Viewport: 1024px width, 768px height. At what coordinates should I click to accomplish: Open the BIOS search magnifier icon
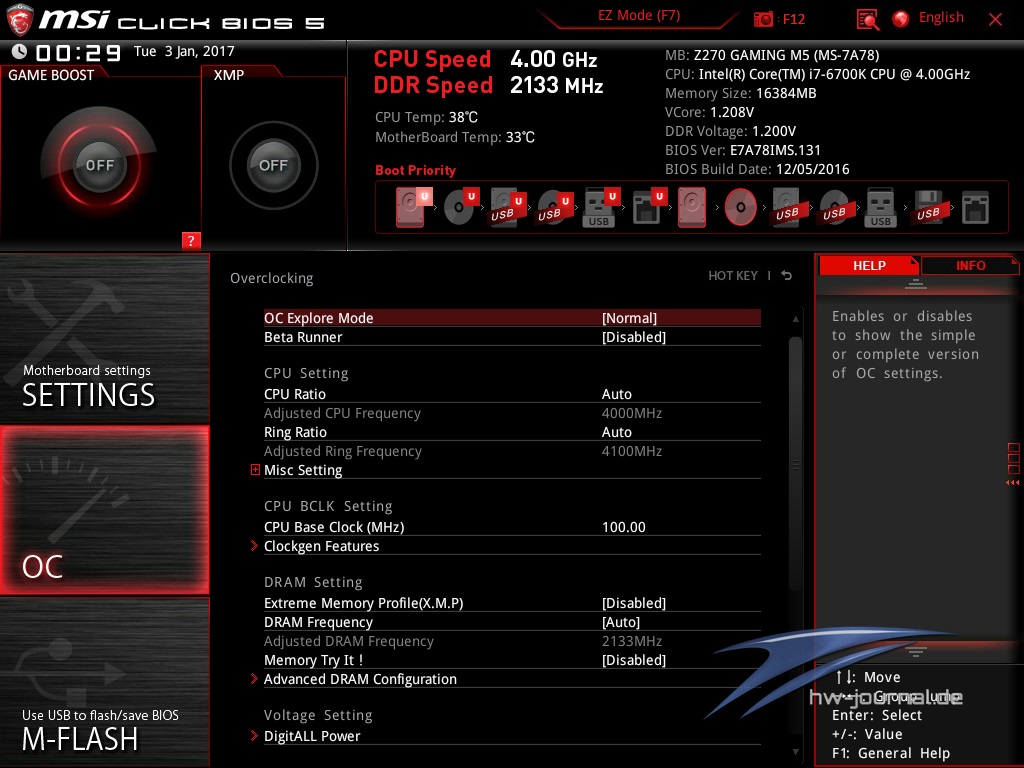pyautogui.click(x=867, y=19)
